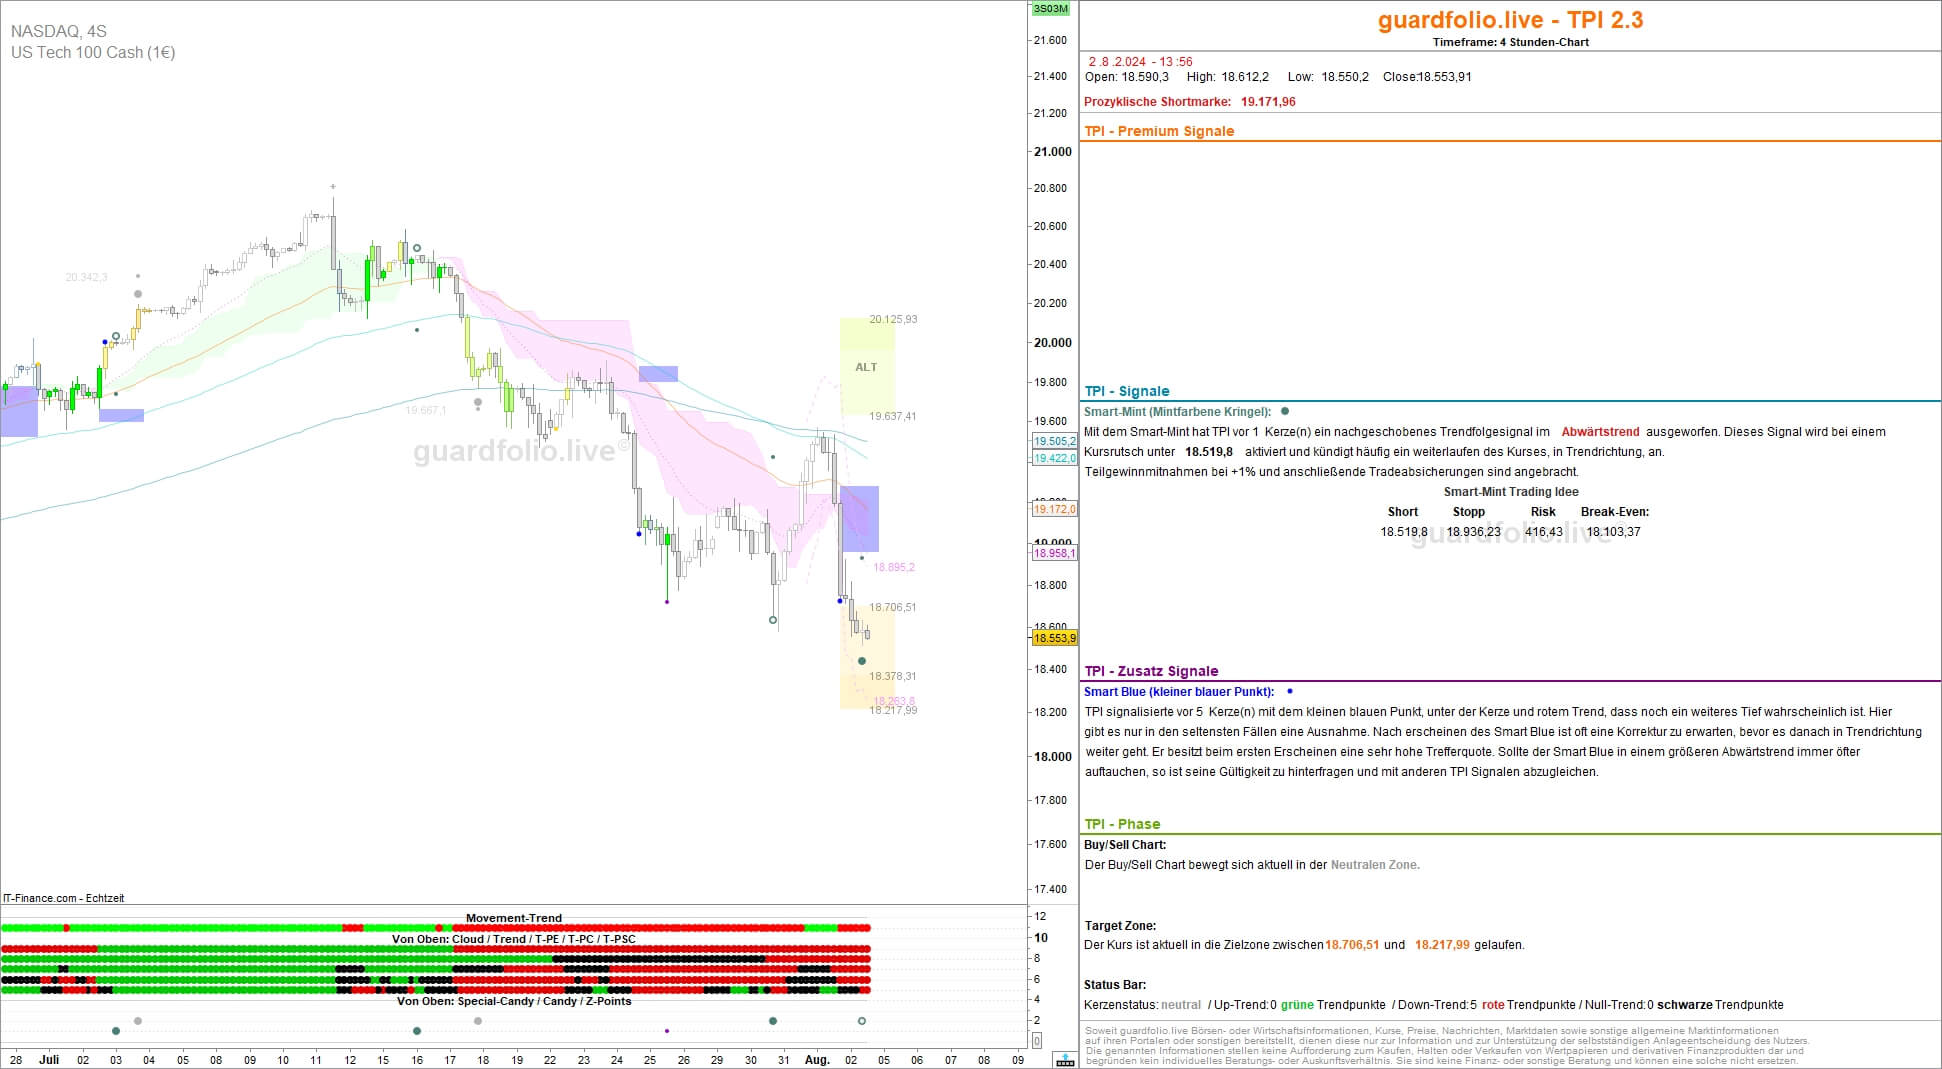The height and width of the screenshot is (1069, 1942).
Task: Click the Movement-Trend indicator label
Action: 514,918
